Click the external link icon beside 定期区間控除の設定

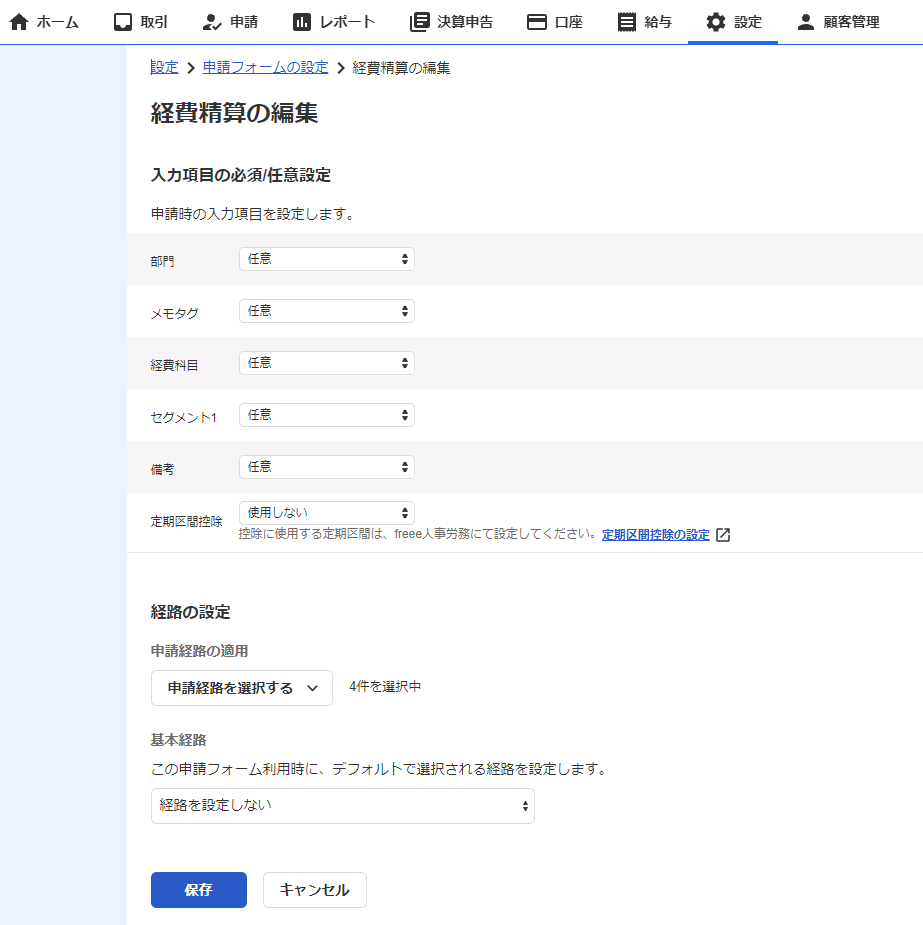click(x=723, y=535)
